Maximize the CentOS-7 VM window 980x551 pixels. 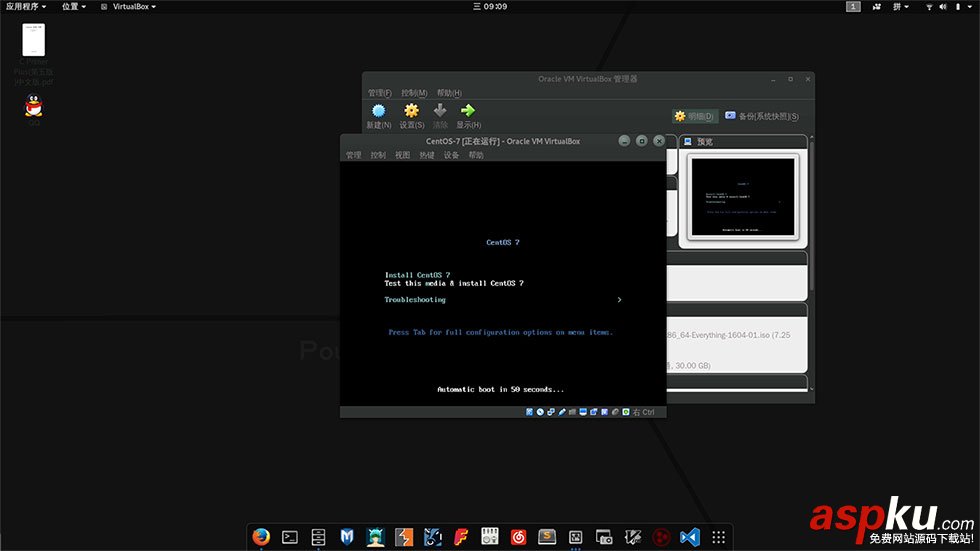(641, 141)
